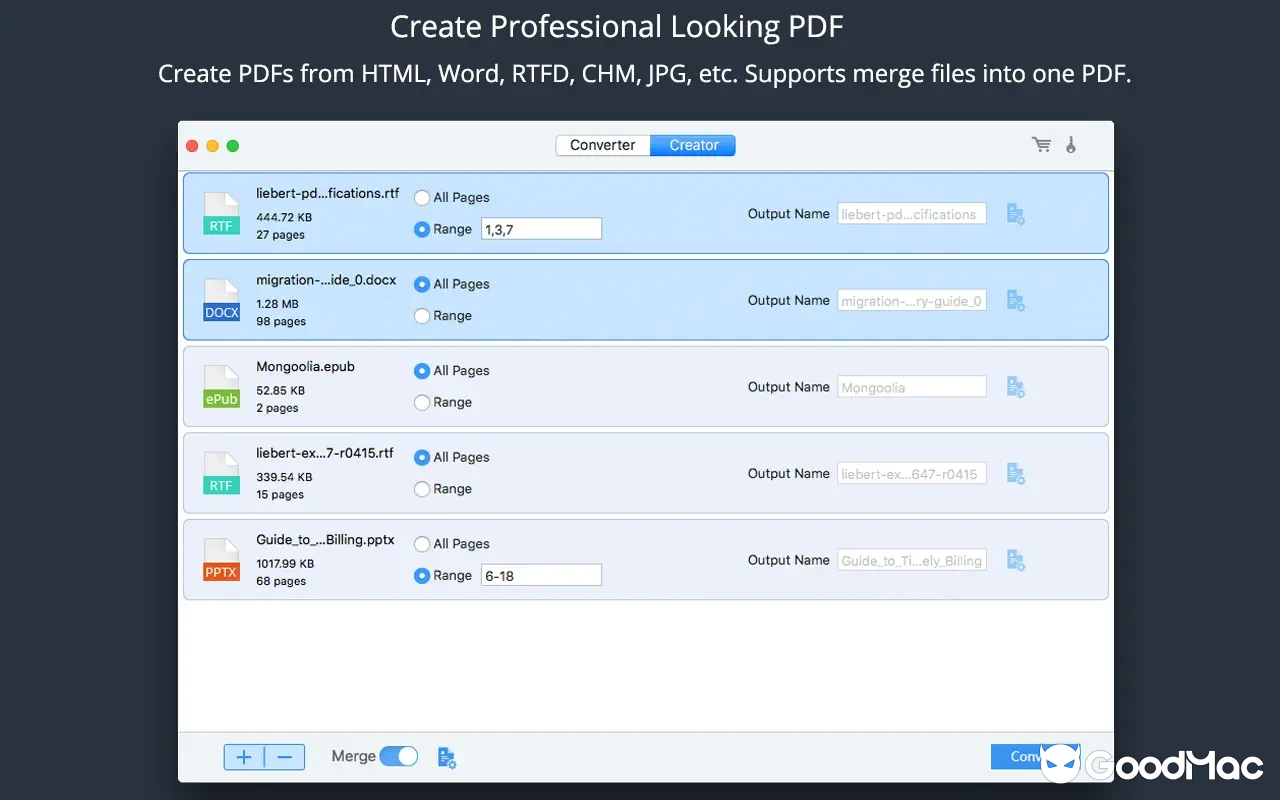
Task: Click the Output Name field for liebert-ex...647-r0415
Action: (911, 473)
